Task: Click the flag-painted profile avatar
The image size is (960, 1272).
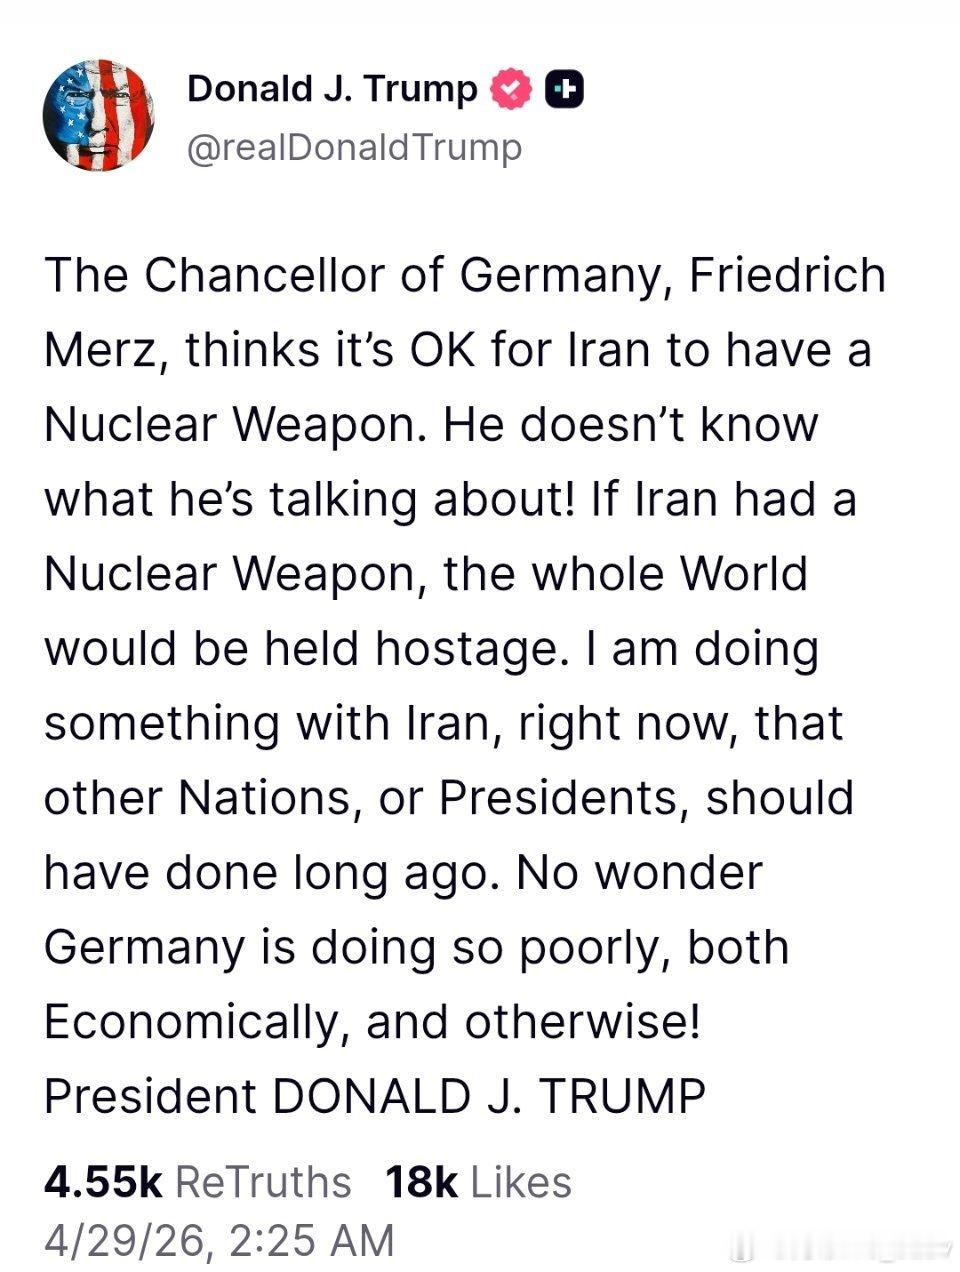Action: pyautogui.click(x=98, y=115)
